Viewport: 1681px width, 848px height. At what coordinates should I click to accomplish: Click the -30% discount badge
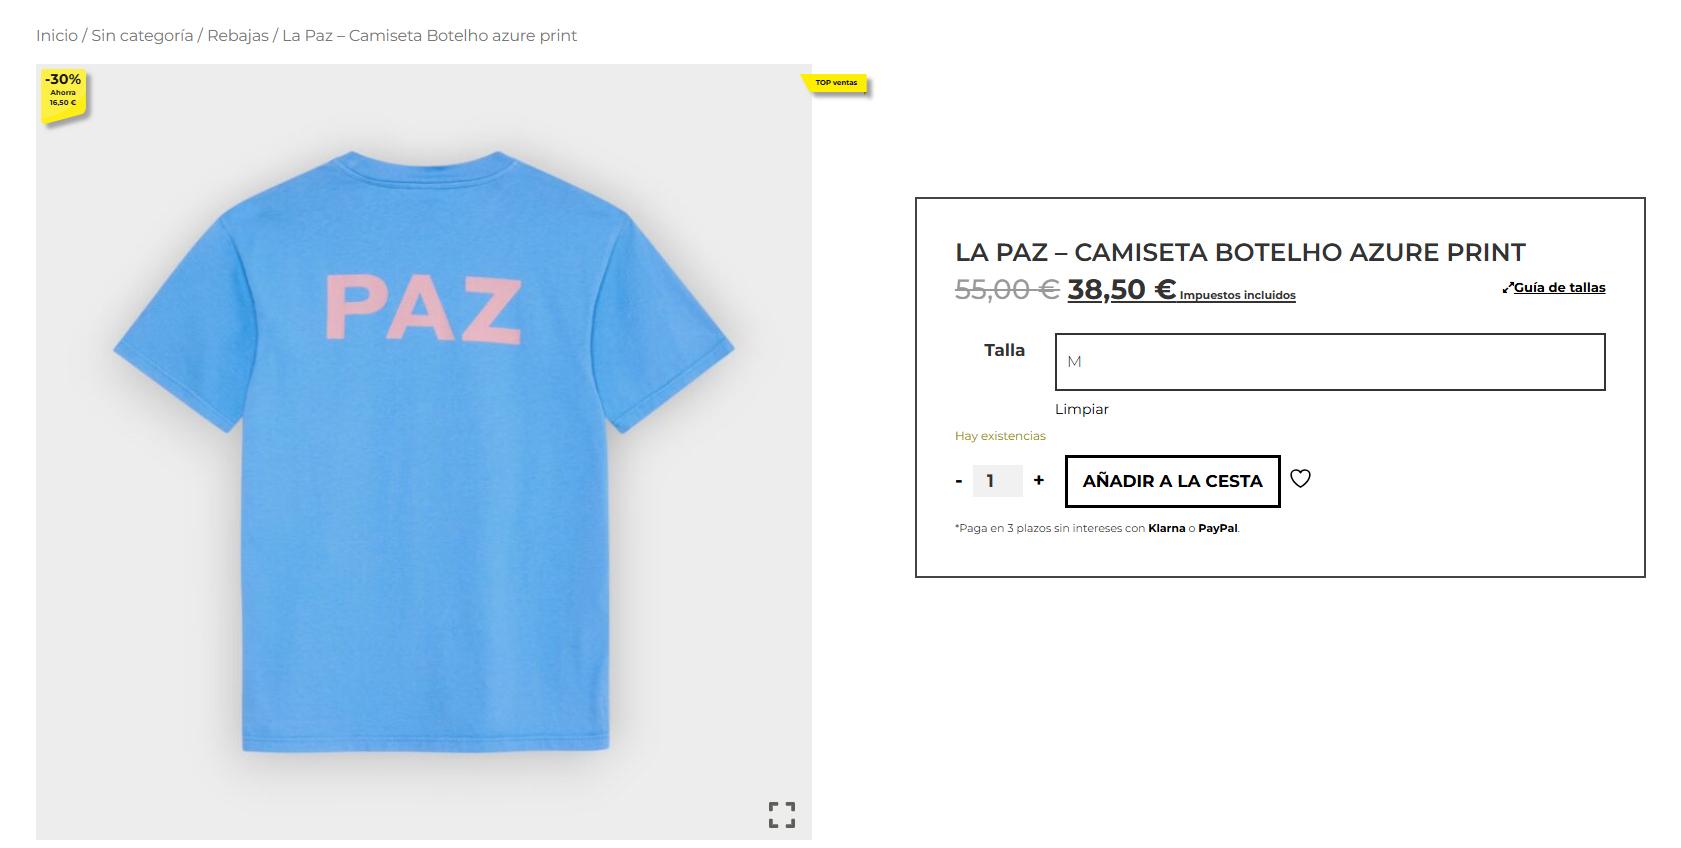pos(64,93)
